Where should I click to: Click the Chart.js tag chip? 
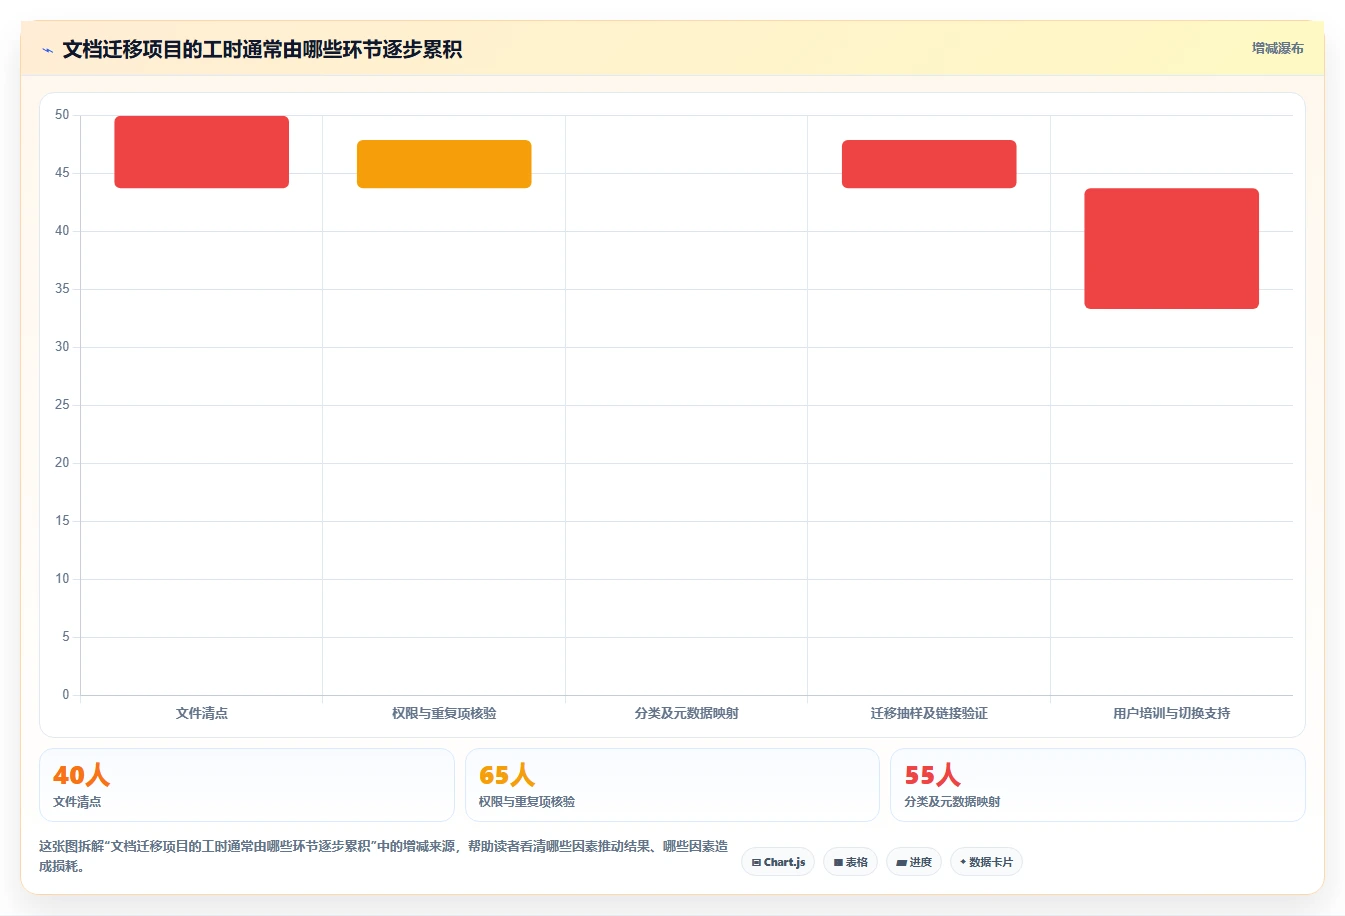point(778,862)
